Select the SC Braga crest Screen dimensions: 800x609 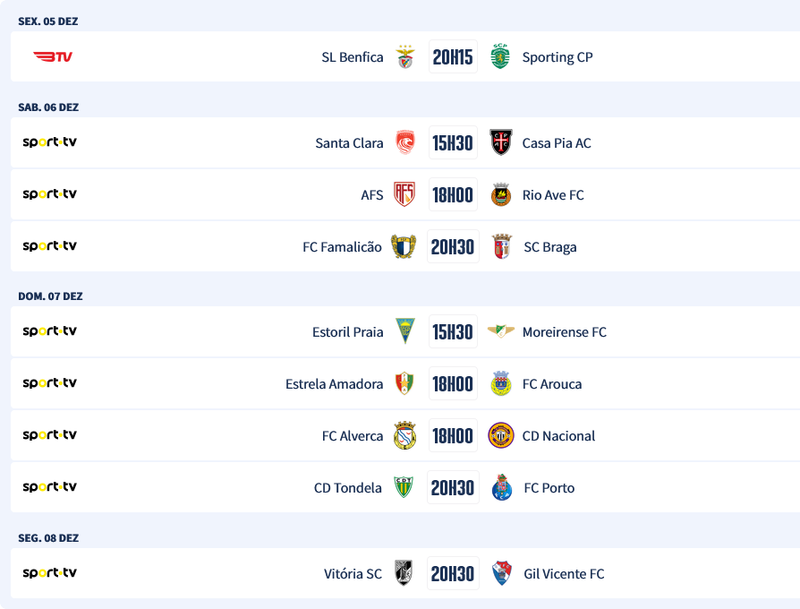(x=501, y=247)
